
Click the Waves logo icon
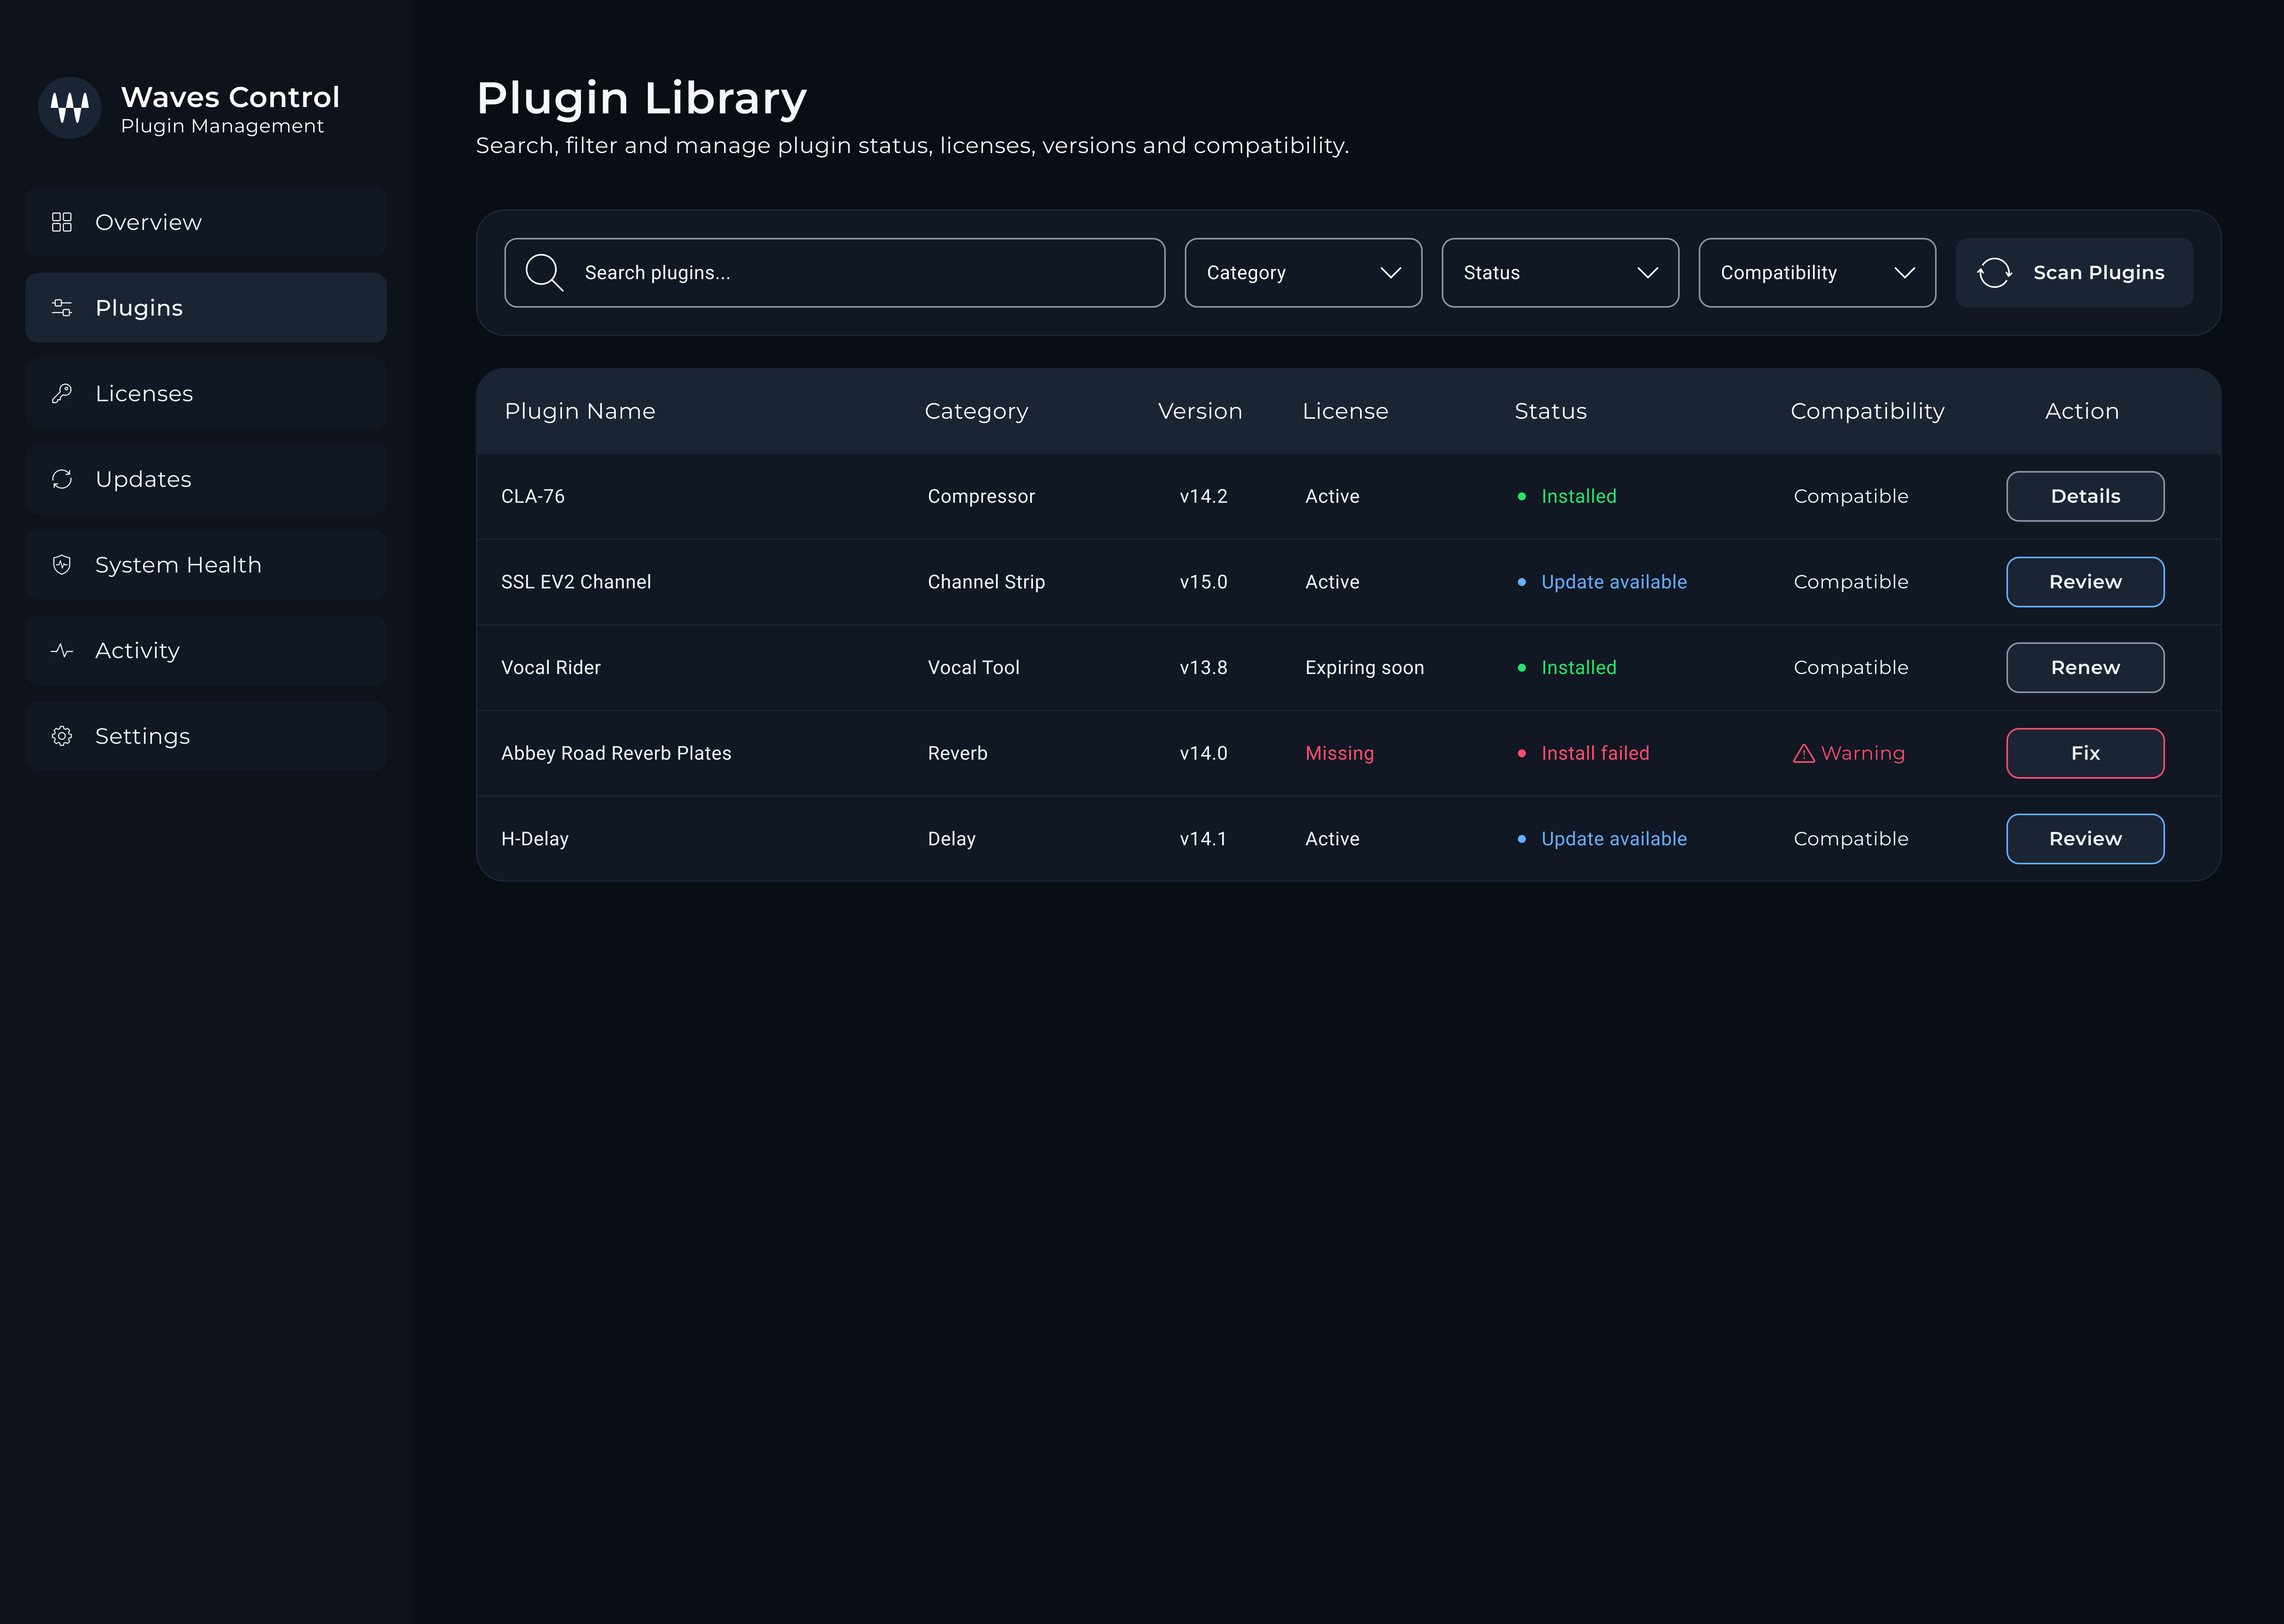[x=70, y=108]
